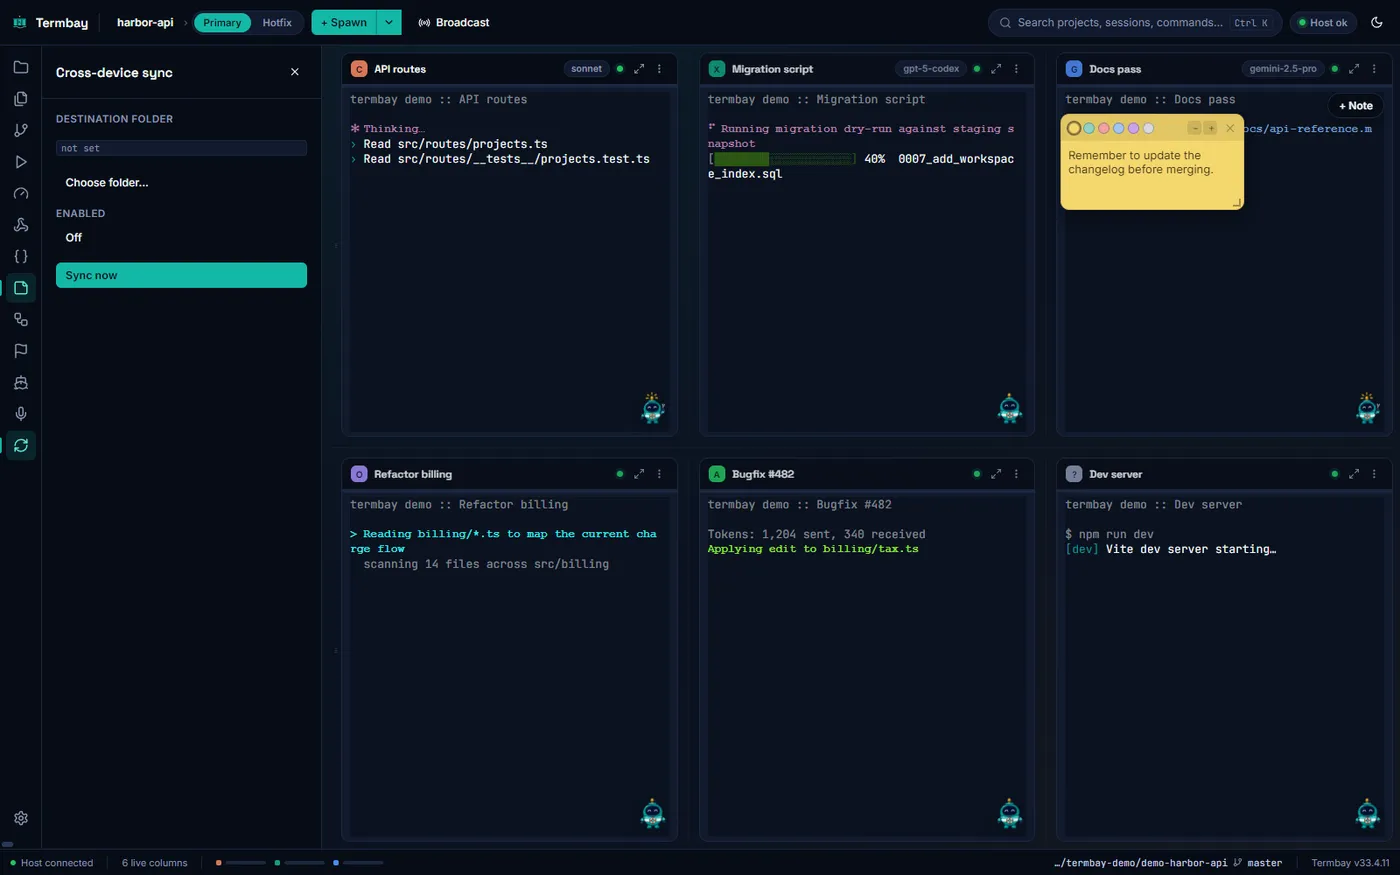This screenshot has height=875, width=1400.
Task: Open the robot bot icon in the sidebar
Action: (21, 382)
